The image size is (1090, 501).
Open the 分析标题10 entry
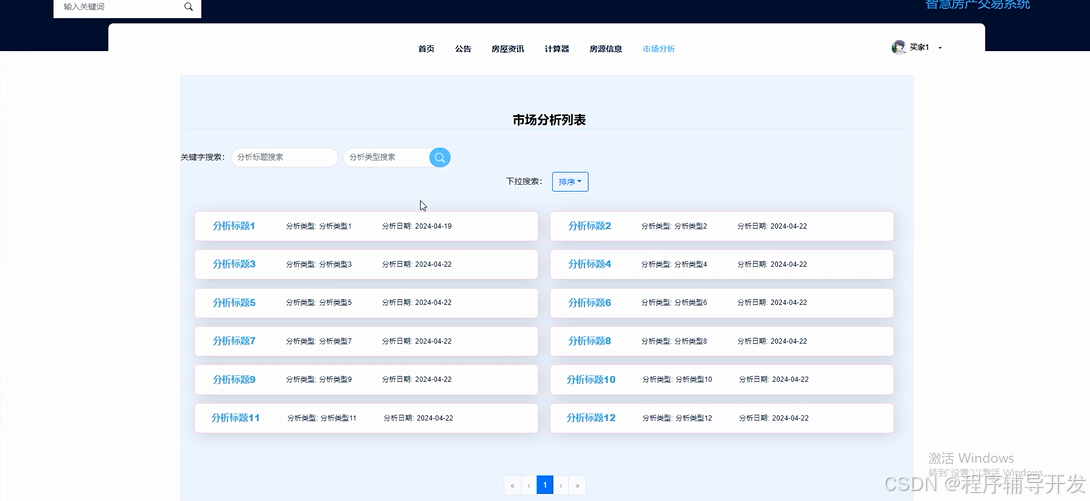click(591, 379)
